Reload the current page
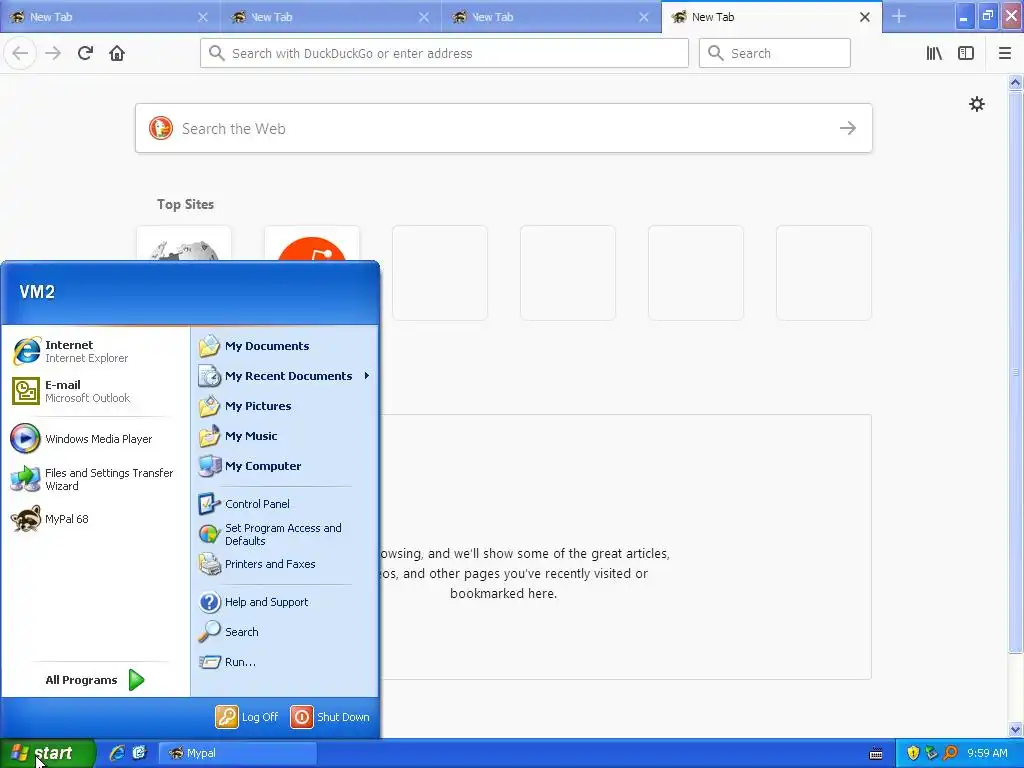The image size is (1024, 768). 85,54
